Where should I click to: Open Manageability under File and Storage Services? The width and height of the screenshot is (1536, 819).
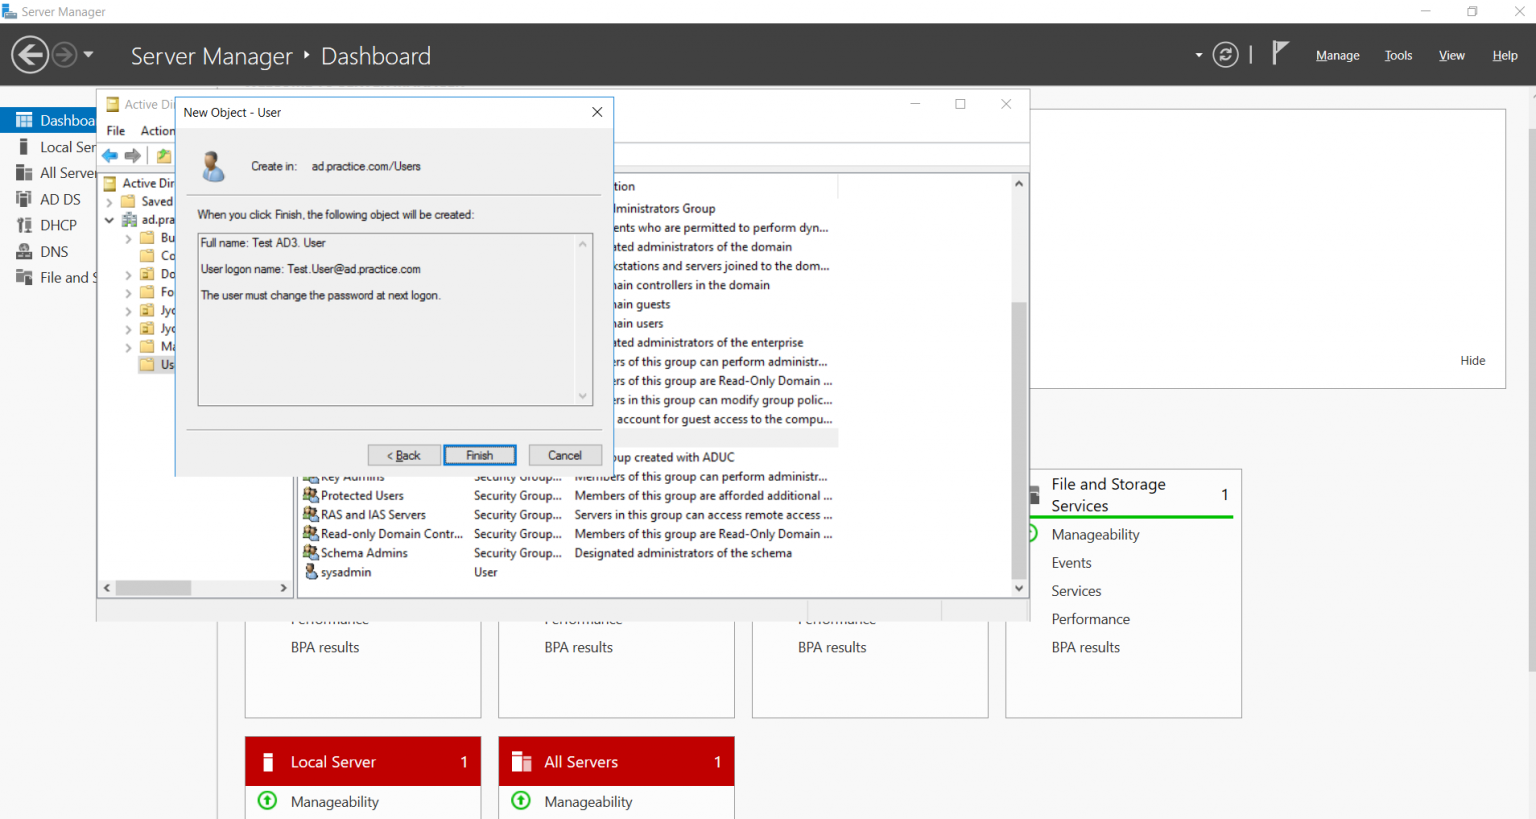[x=1095, y=535]
